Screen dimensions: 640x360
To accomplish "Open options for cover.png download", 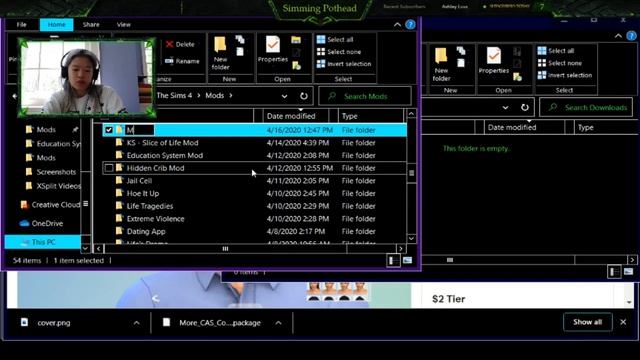I will (136, 323).
